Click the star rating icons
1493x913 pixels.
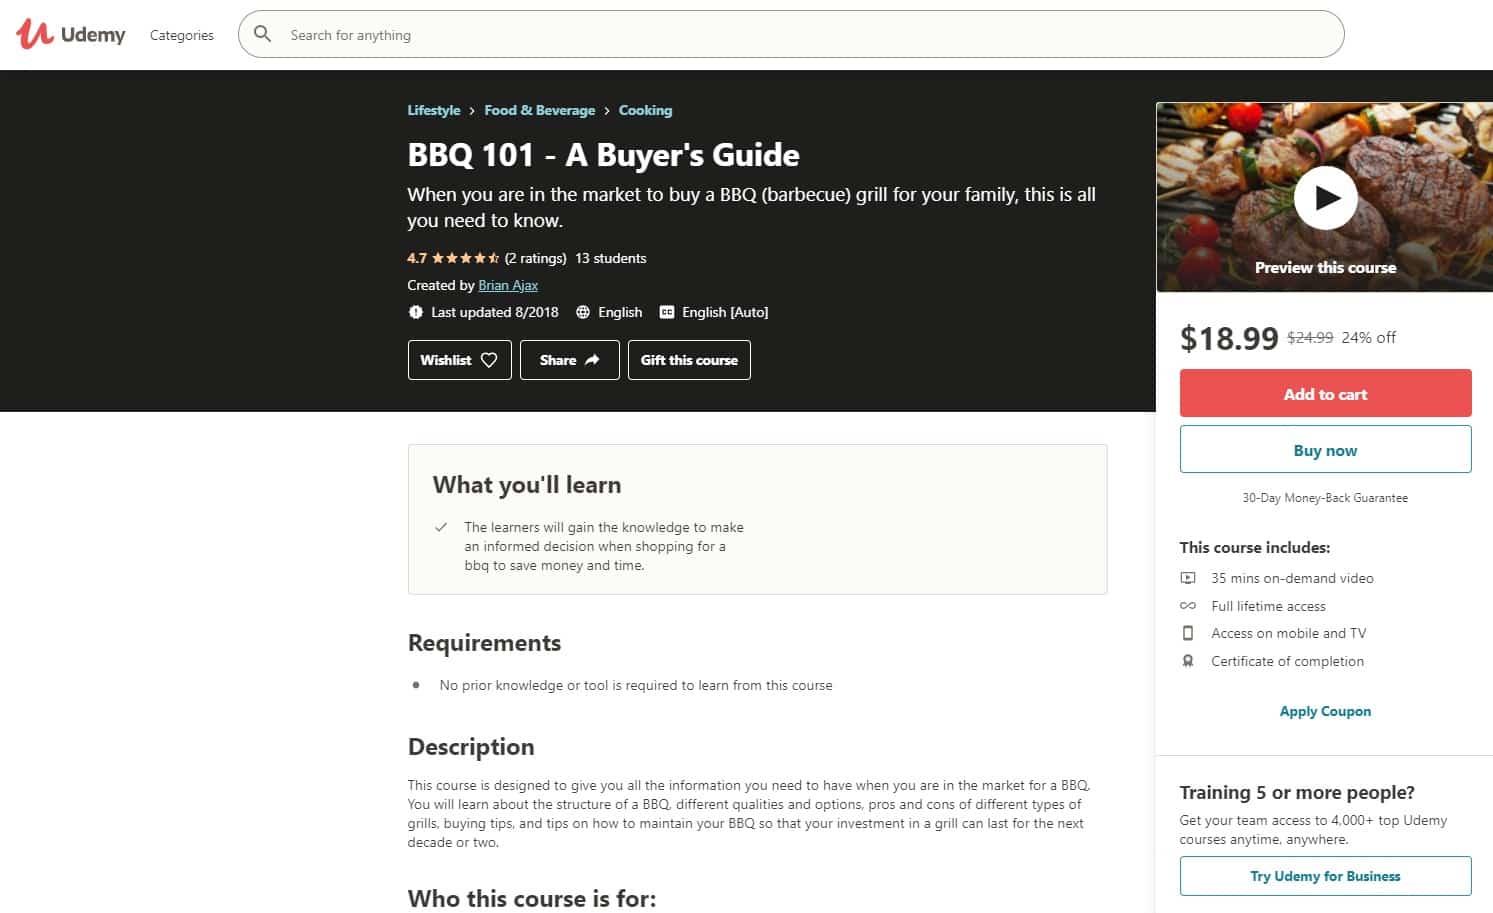point(465,258)
